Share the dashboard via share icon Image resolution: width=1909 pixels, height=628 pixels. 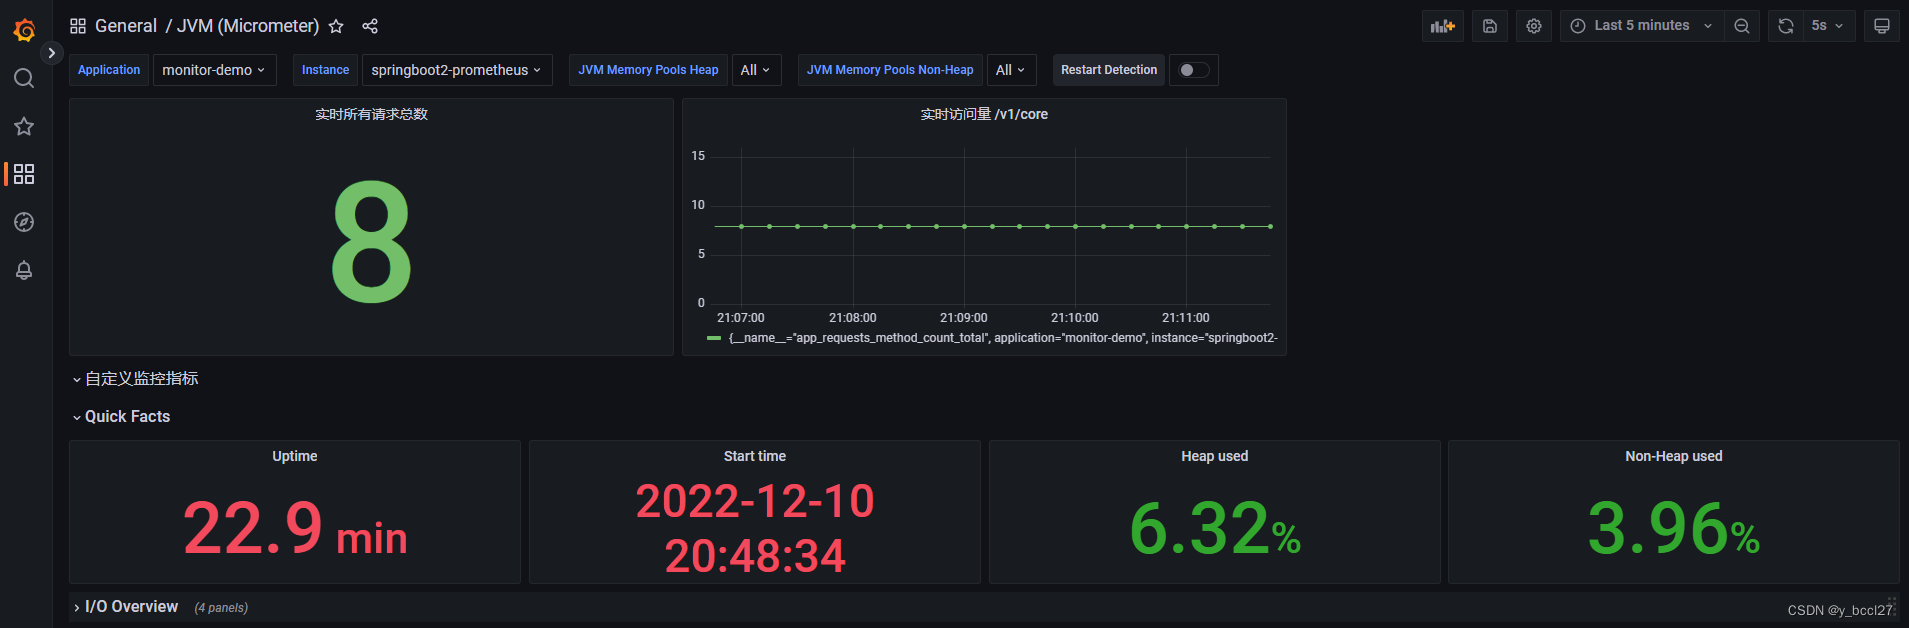point(370,26)
